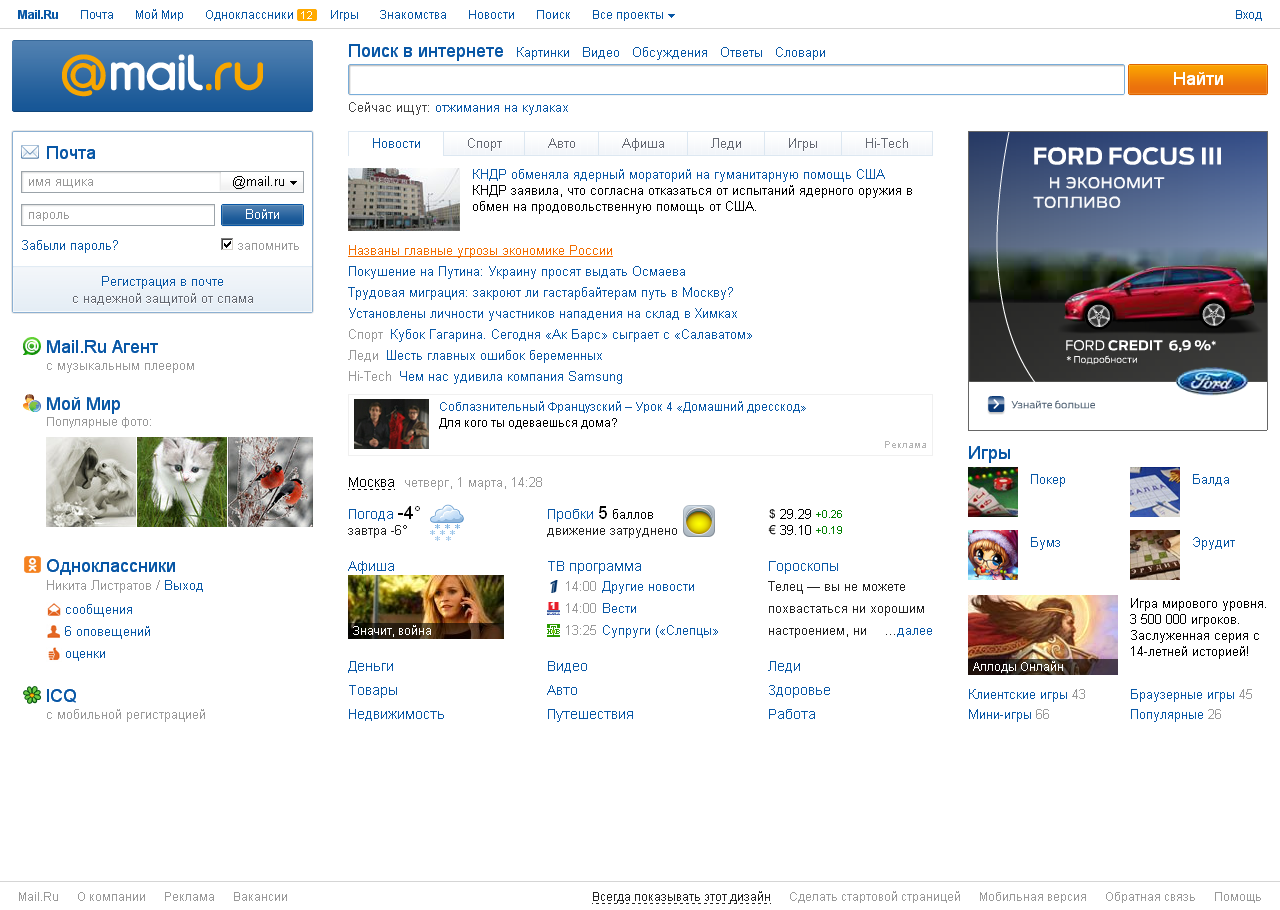Open the kitten photo thumbnail
The image size is (1280, 910).
click(x=182, y=482)
